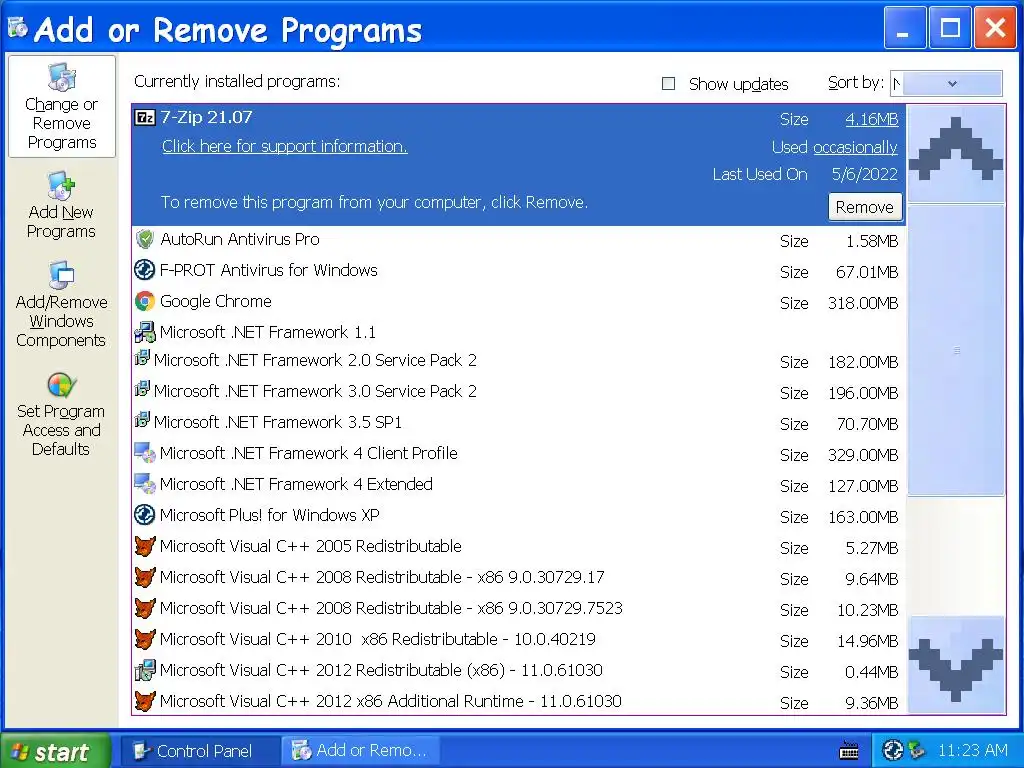This screenshot has height=768, width=1024.
Task: Select Microsoft .NET Framework 1.1 entry
Action: point(519,332)
